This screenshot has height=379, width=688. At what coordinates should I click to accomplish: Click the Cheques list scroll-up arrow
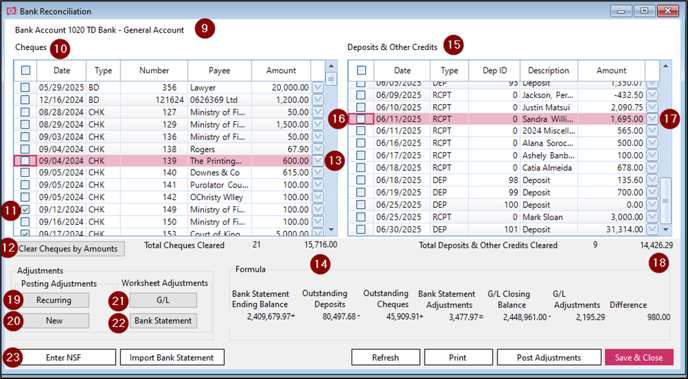point(331,66)
